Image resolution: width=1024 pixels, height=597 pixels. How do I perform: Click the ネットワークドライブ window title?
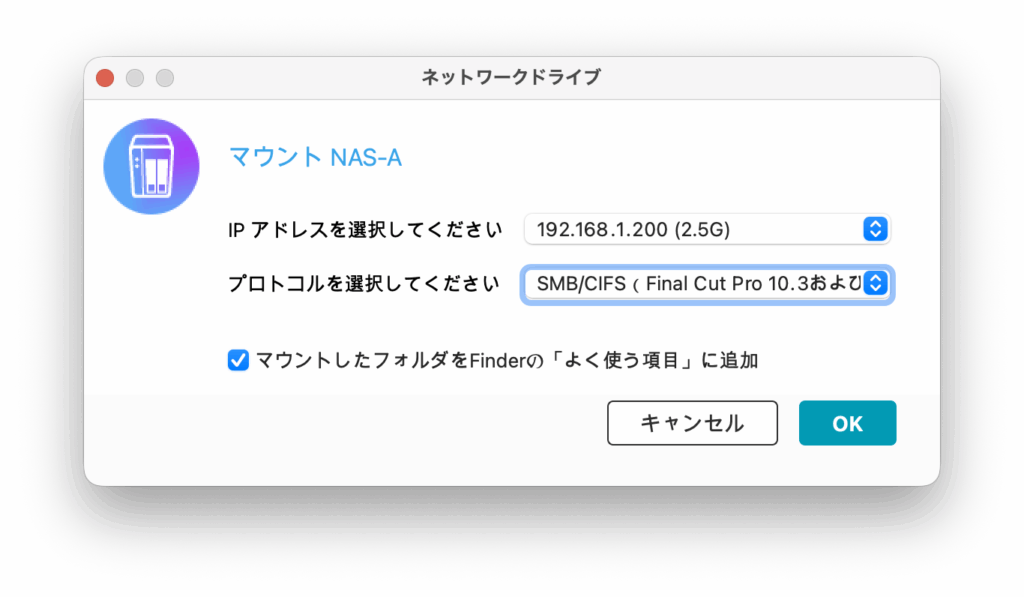click(512, 78)
